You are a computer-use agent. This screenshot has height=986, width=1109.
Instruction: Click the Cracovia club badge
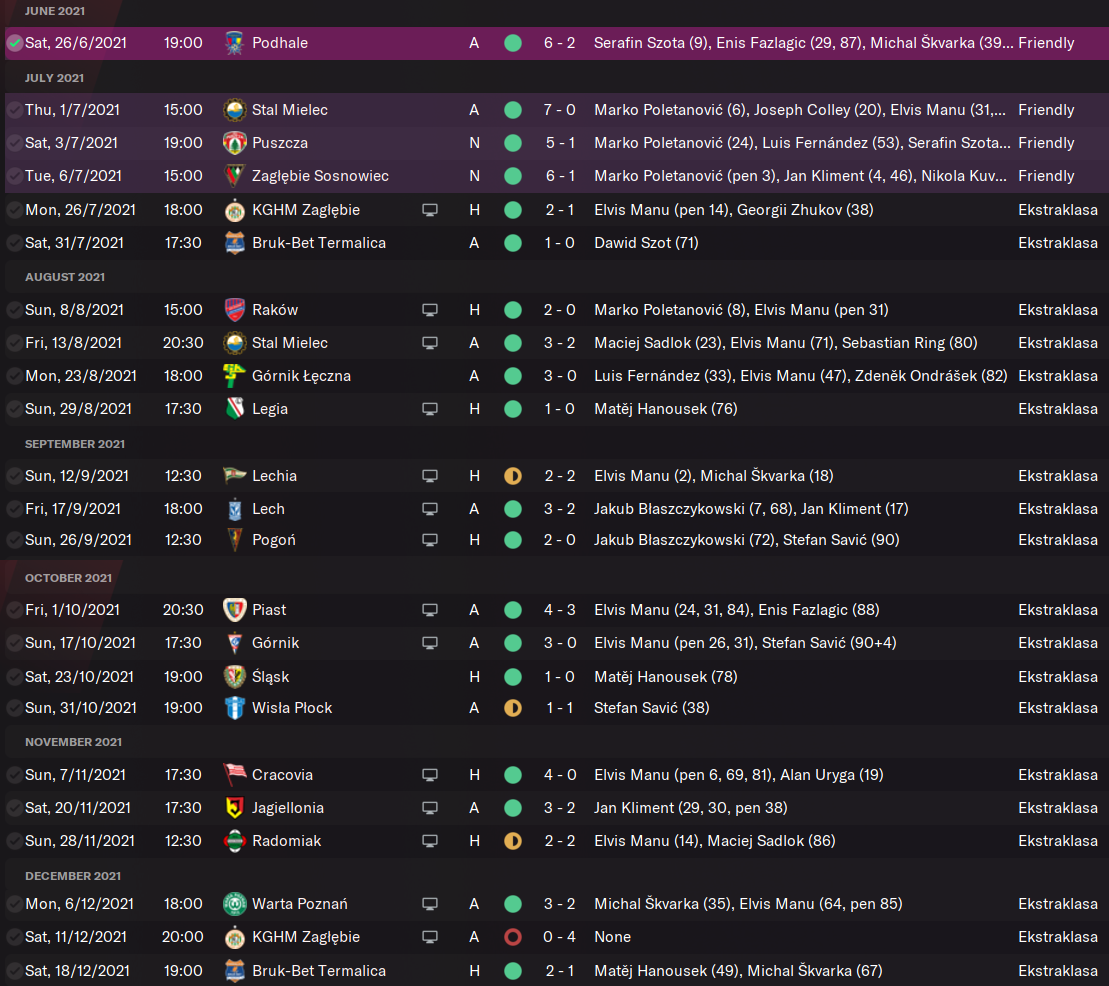tap(234, 775)
